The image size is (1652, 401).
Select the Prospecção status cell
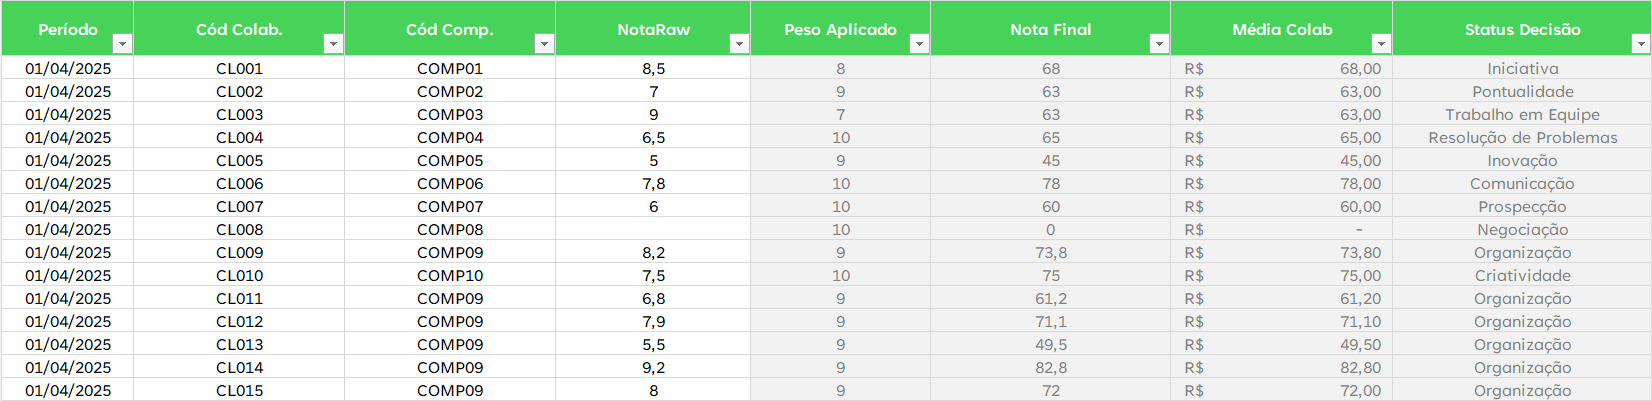click(x=1522, y=207)
